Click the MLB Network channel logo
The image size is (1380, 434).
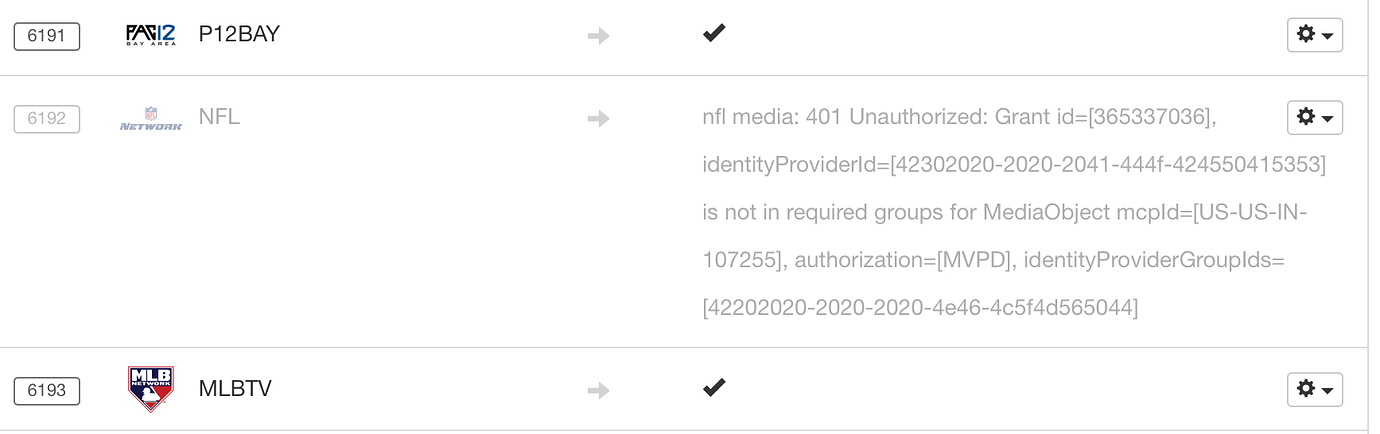pyautogui.click(x=151, y=389)
